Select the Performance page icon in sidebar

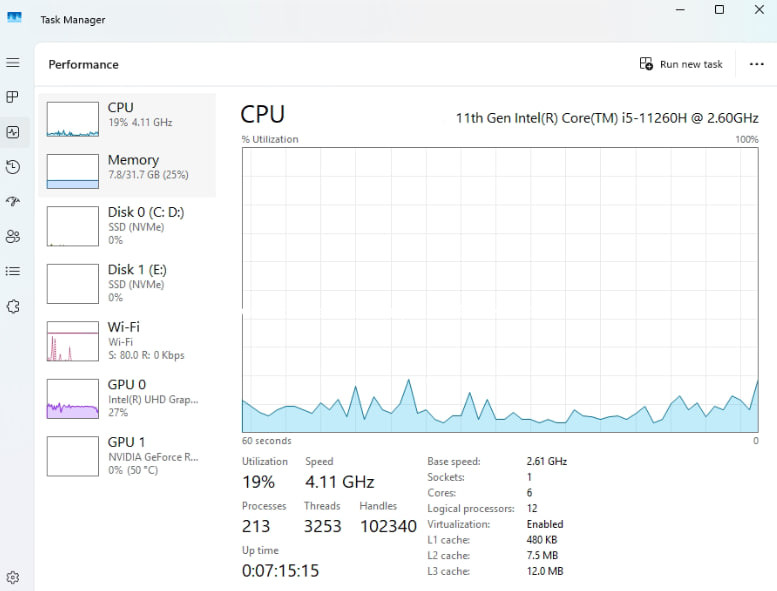pyautogui.click(x=13, y=132)
